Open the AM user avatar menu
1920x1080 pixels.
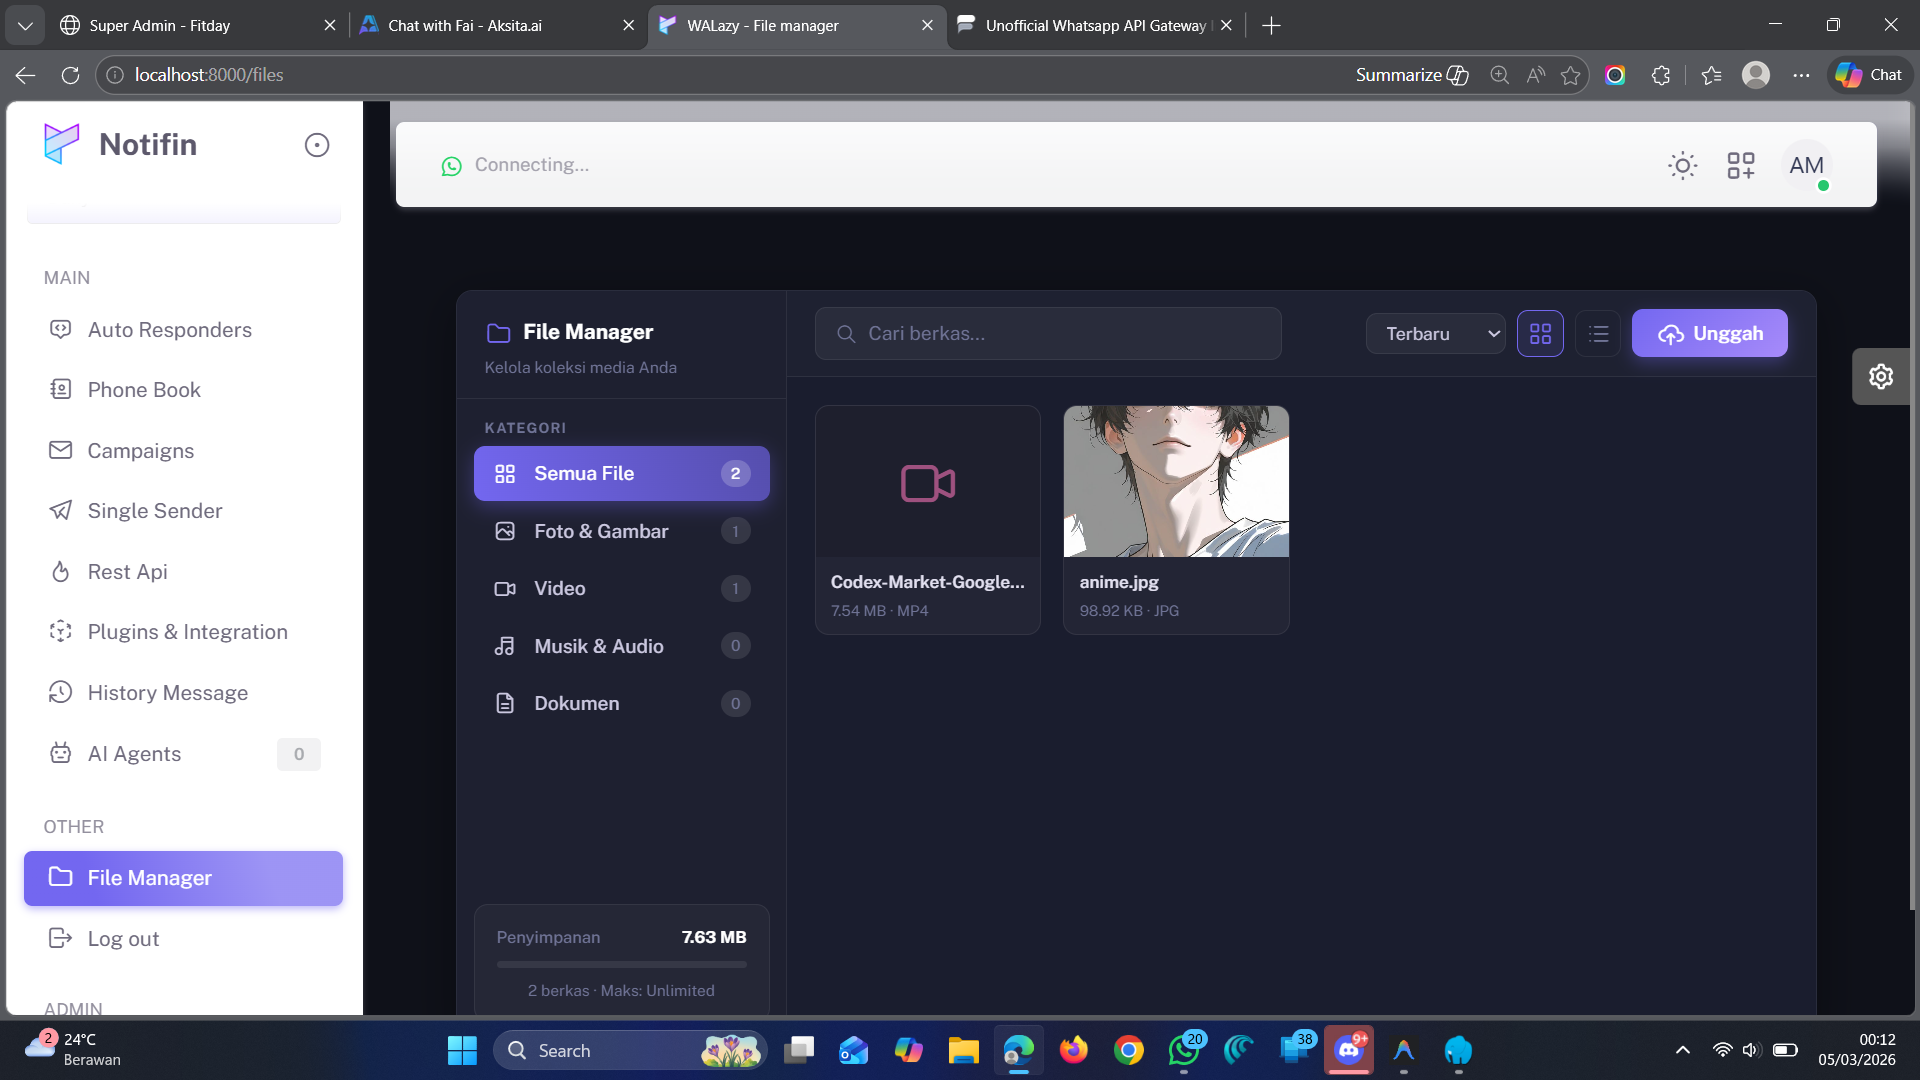(1806, 166)
